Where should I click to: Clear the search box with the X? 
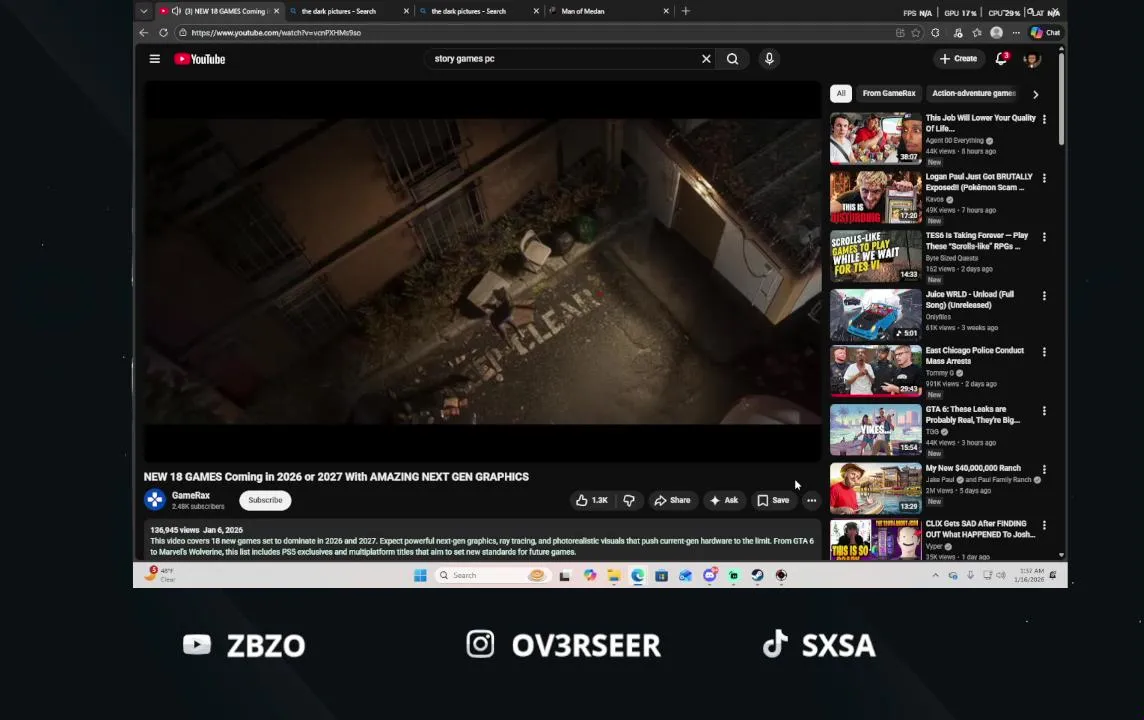point(706,59)
